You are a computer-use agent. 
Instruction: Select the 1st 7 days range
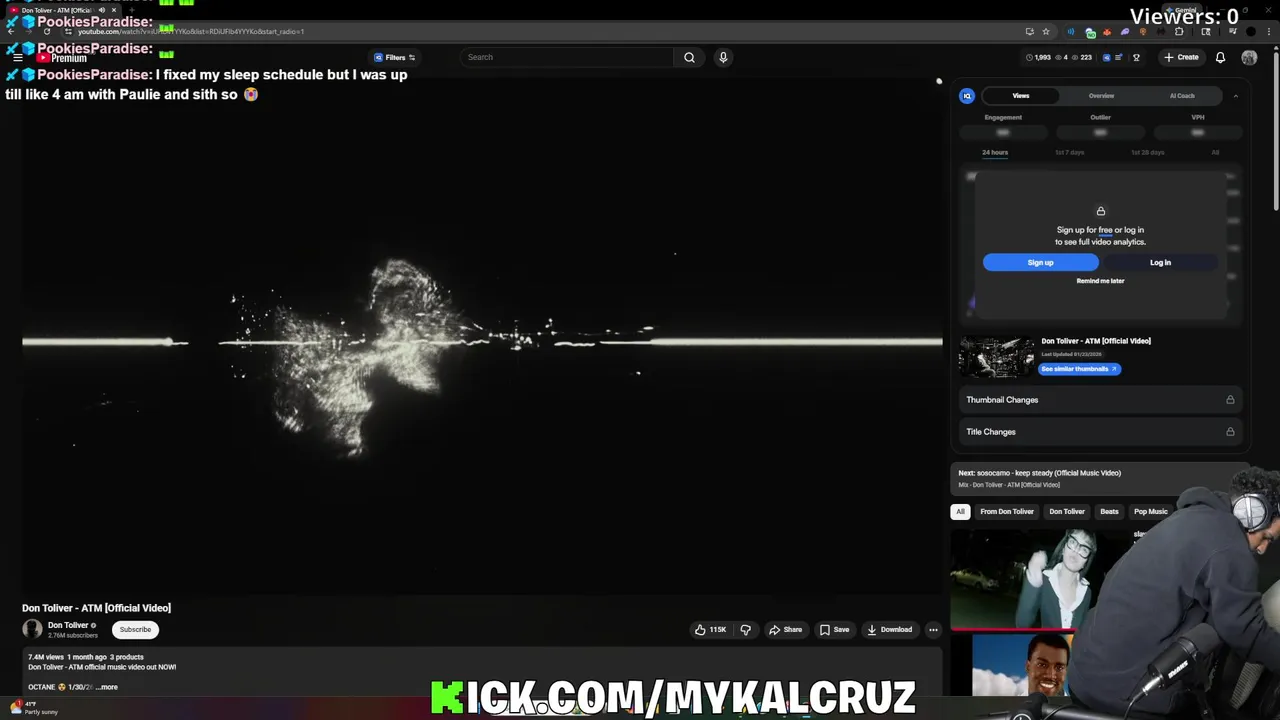[x=1069, y=152]
